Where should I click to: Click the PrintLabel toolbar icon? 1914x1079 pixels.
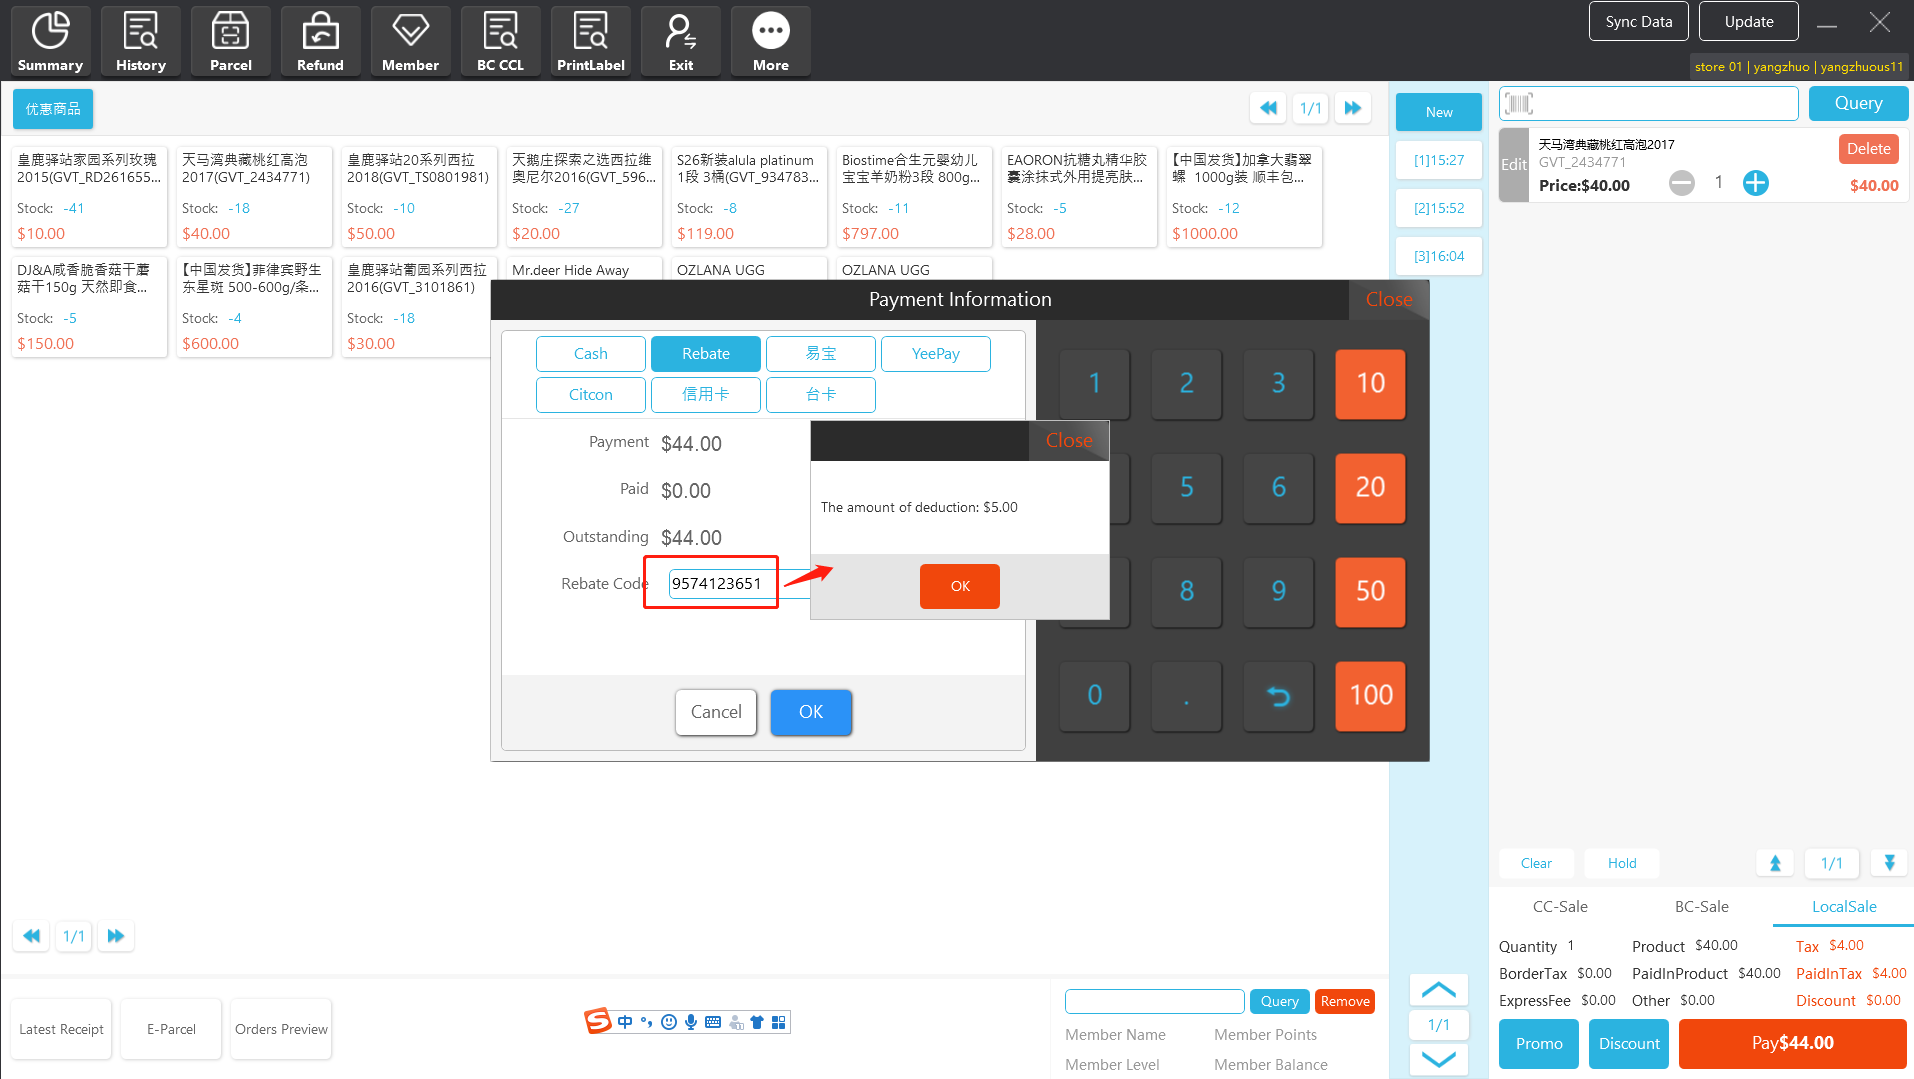(x=590, y=41)
